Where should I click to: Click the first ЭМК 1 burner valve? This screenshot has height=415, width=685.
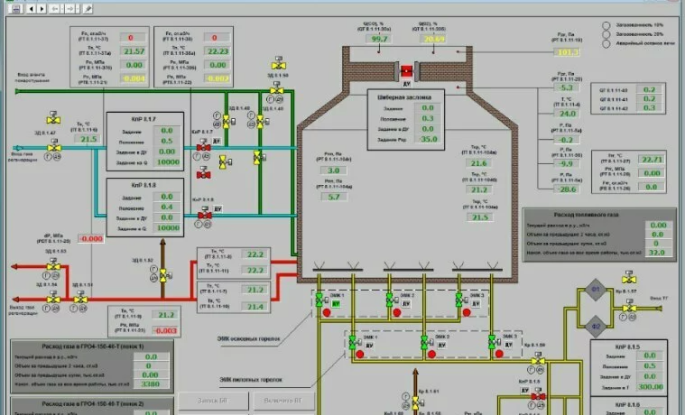[319, 300]
